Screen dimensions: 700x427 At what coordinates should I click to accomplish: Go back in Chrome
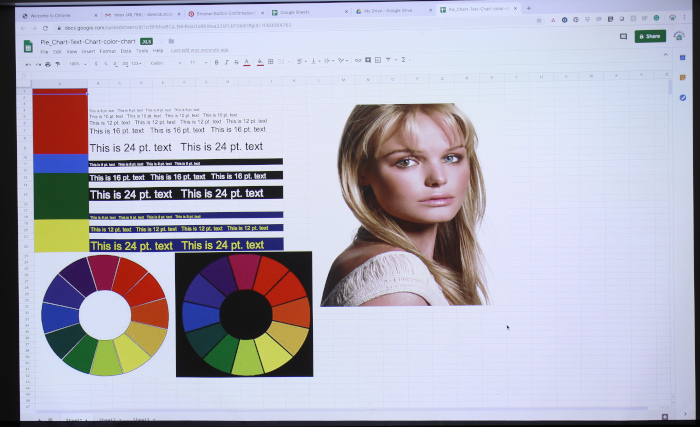[23, 28]
